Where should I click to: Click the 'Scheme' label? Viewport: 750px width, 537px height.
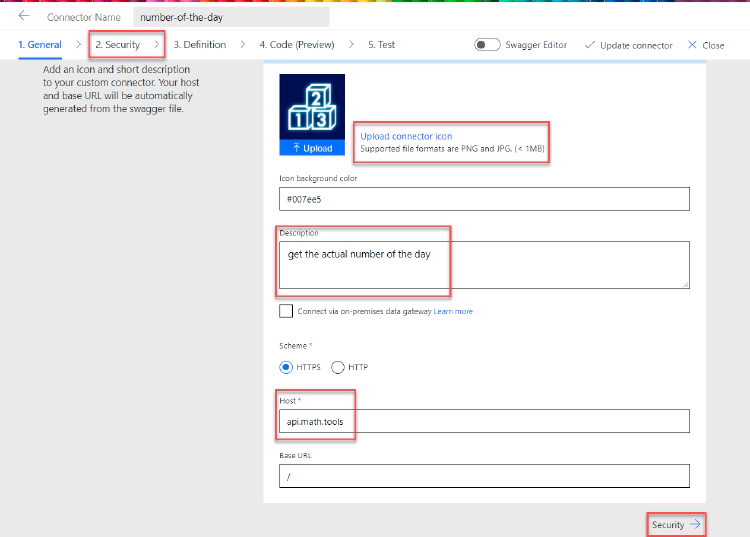tap(293, 346)
